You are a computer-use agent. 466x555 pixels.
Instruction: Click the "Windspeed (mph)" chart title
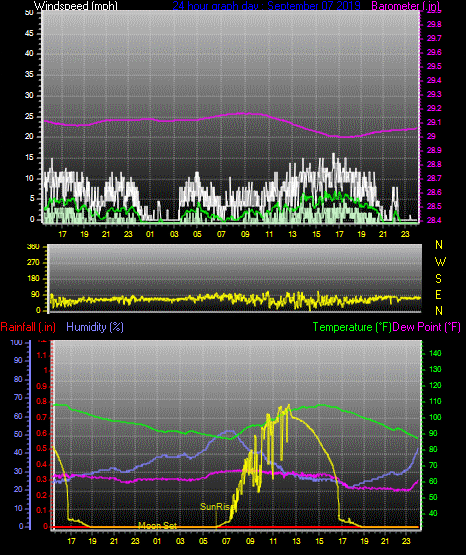click(75, 6)
